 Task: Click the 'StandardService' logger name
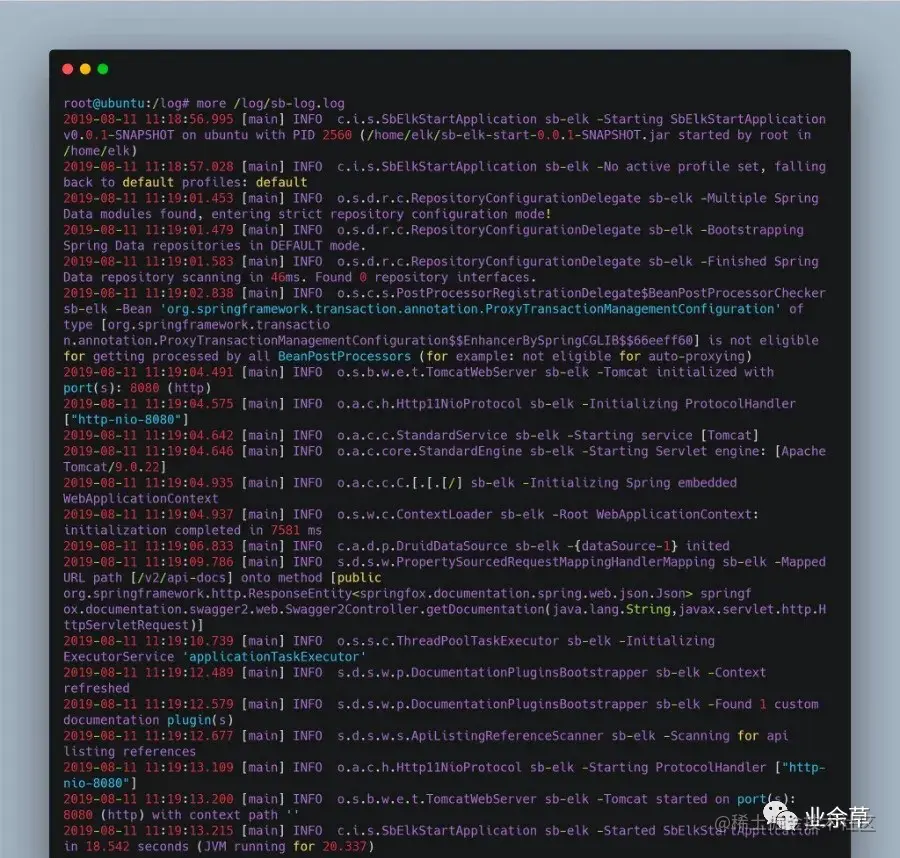452,435
